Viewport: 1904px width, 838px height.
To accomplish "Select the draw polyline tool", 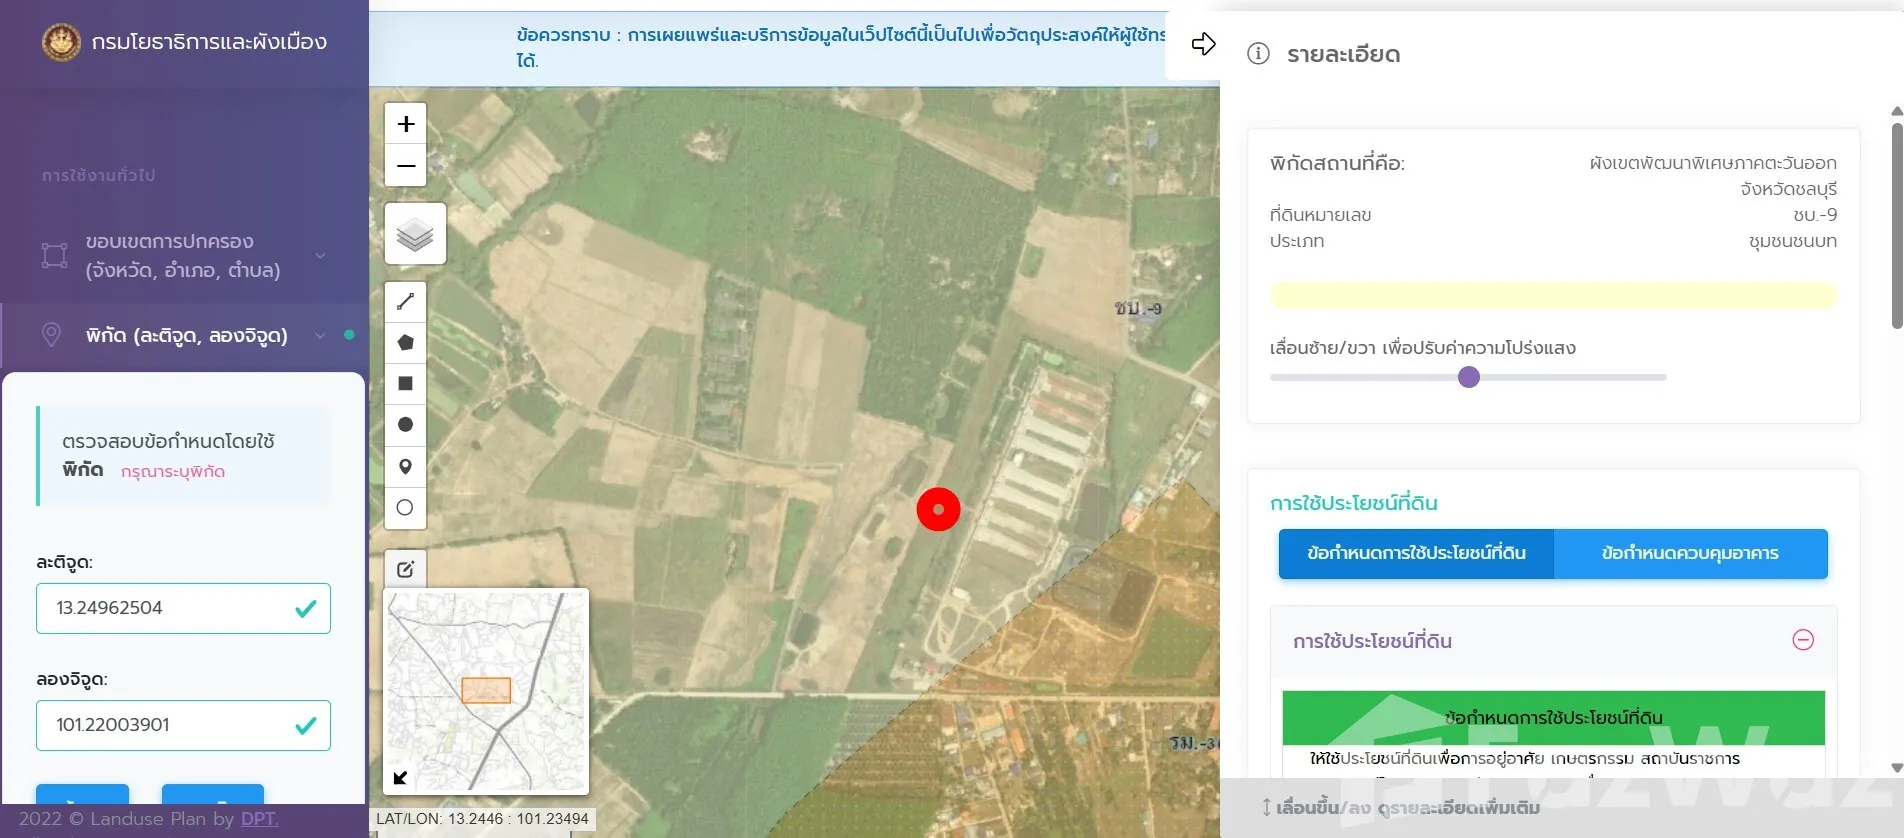I will 405,301.
